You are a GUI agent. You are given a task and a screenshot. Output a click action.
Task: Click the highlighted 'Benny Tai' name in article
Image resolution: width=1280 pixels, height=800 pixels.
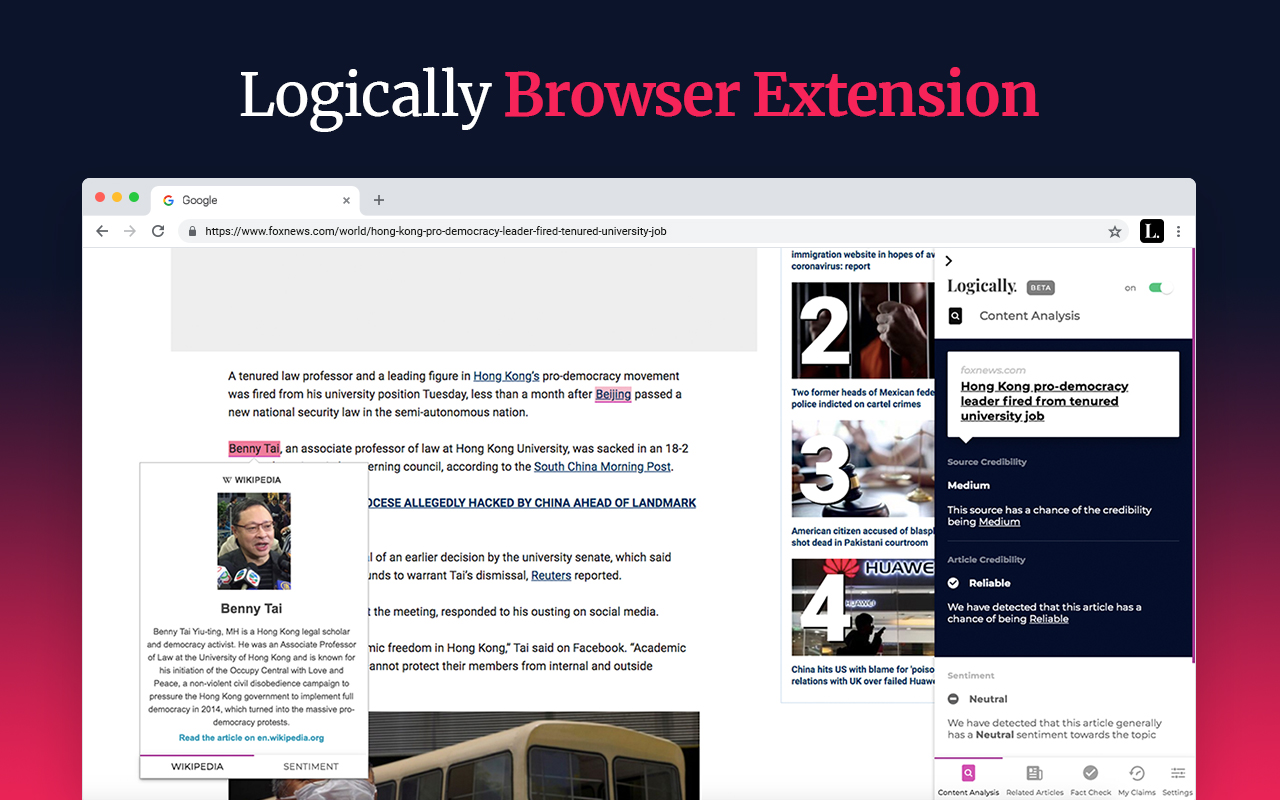(x=254, y=449)
